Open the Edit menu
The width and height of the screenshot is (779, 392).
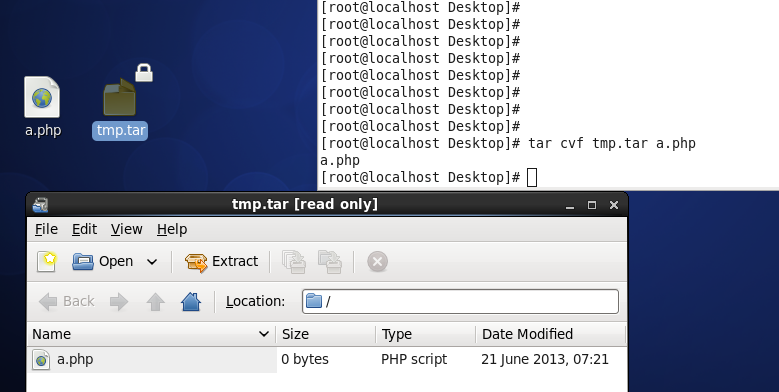tap(84, 229)
